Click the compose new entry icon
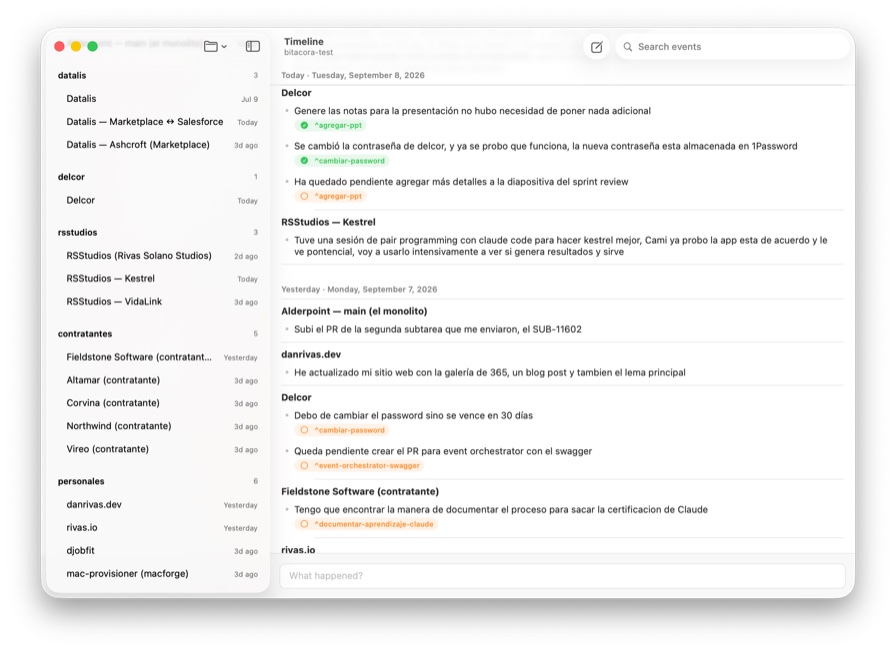Viewport: 896px width, 652px height. (x=596, y=47)
